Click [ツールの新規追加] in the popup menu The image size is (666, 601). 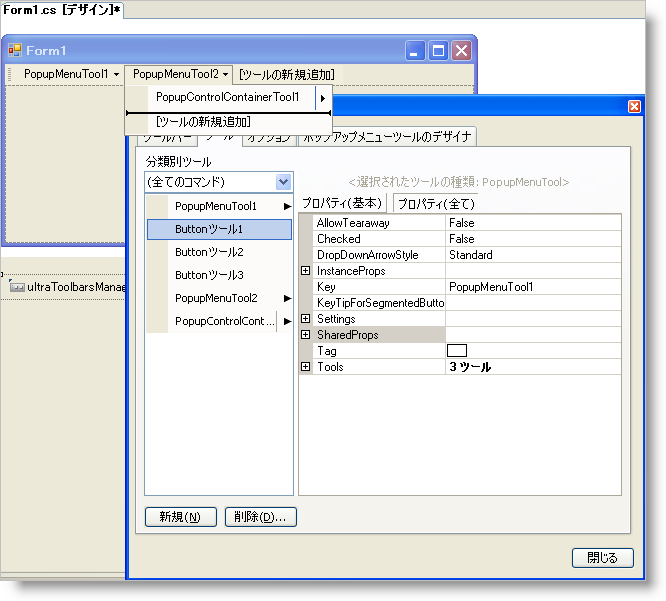point(203,122)
